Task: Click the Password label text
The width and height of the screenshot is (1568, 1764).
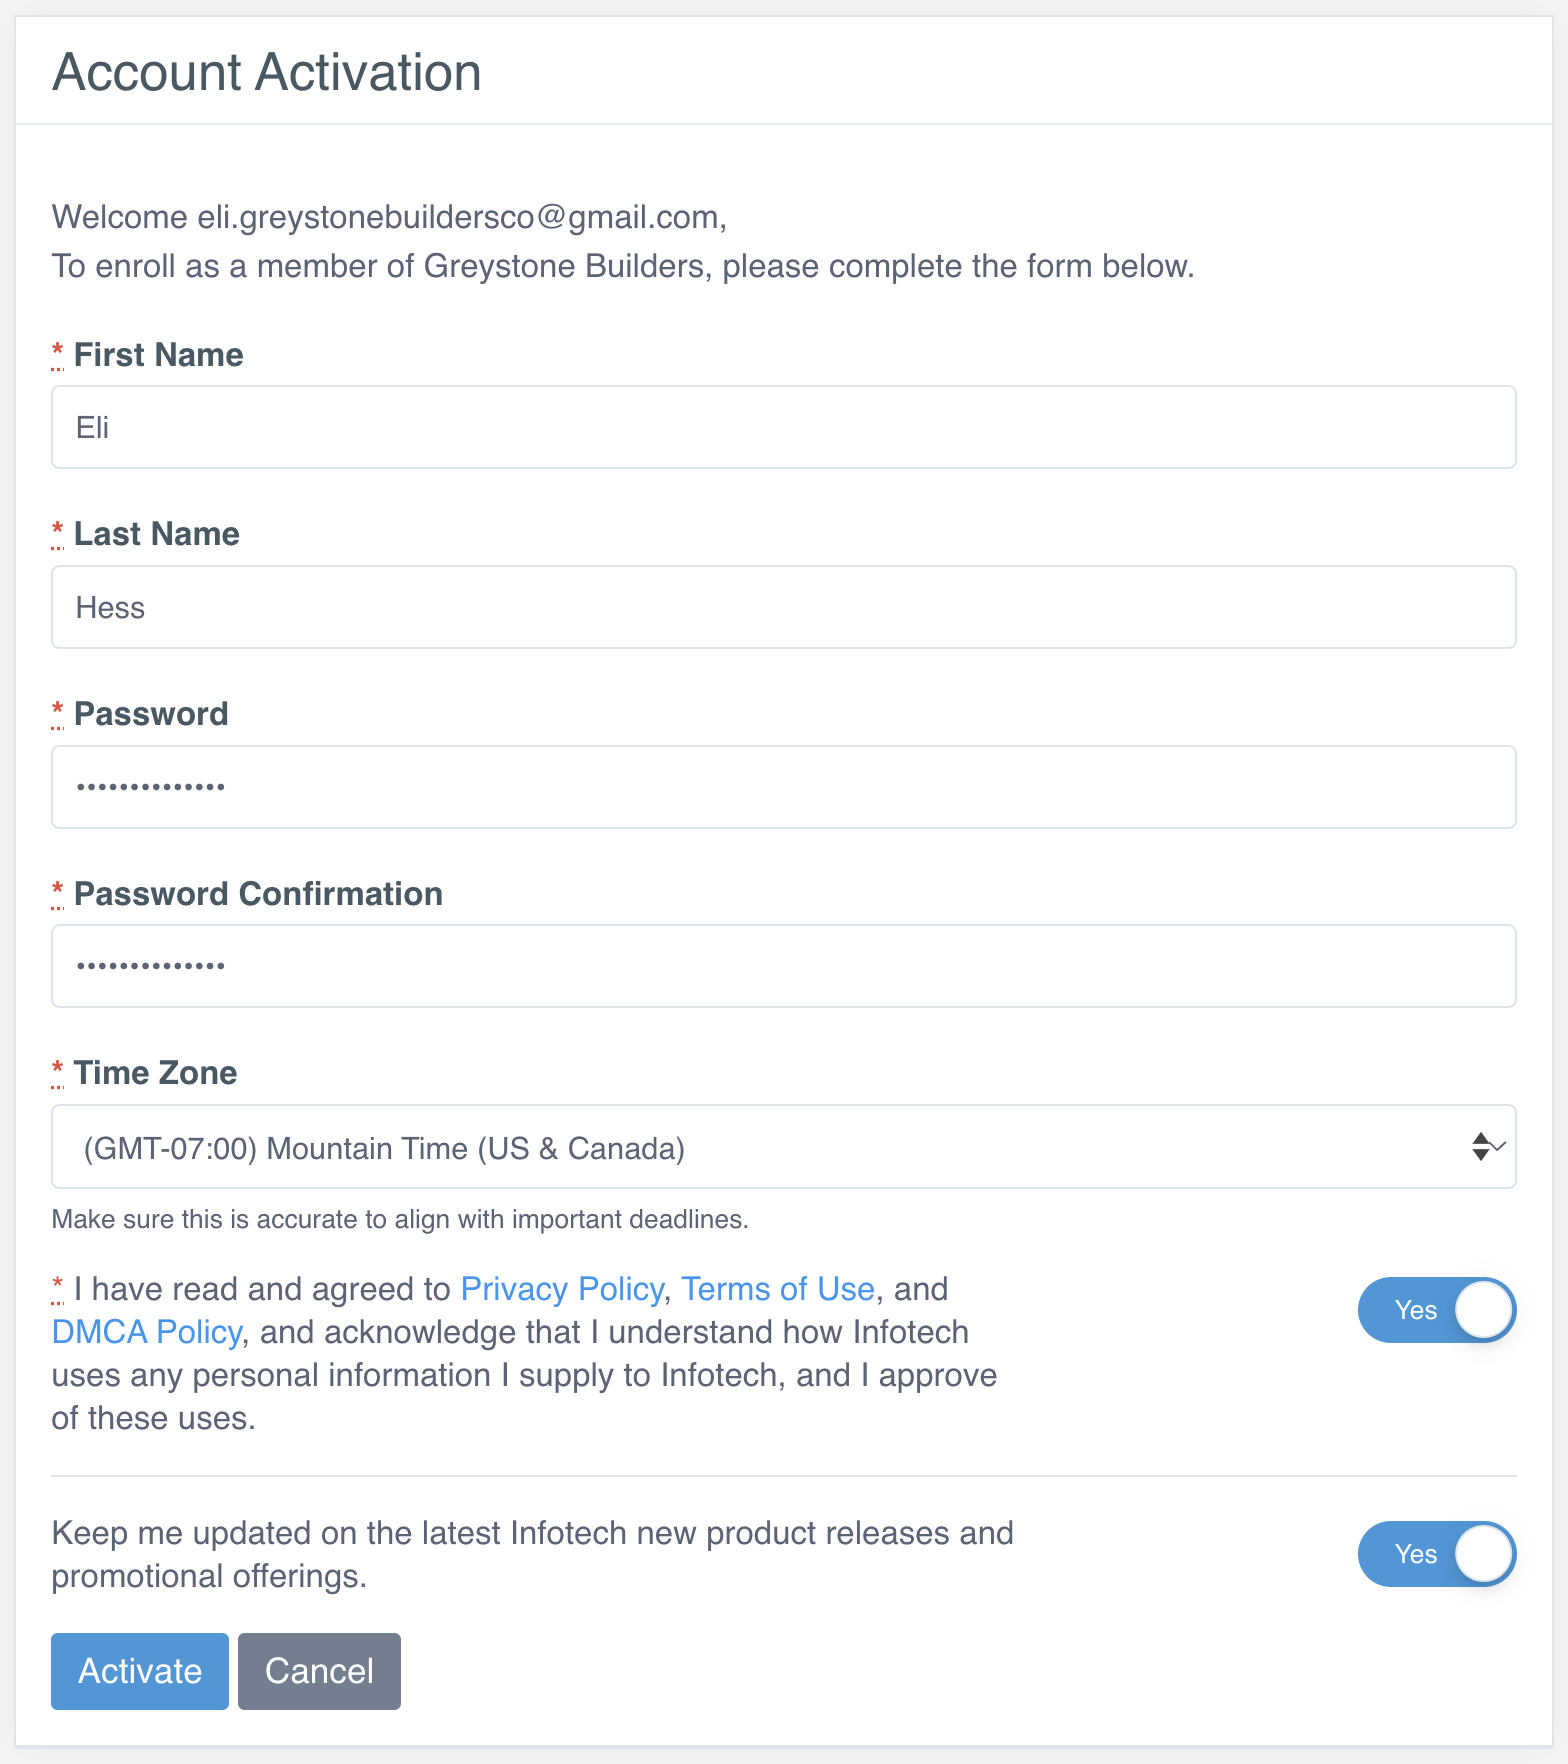Action: point(151,714)
